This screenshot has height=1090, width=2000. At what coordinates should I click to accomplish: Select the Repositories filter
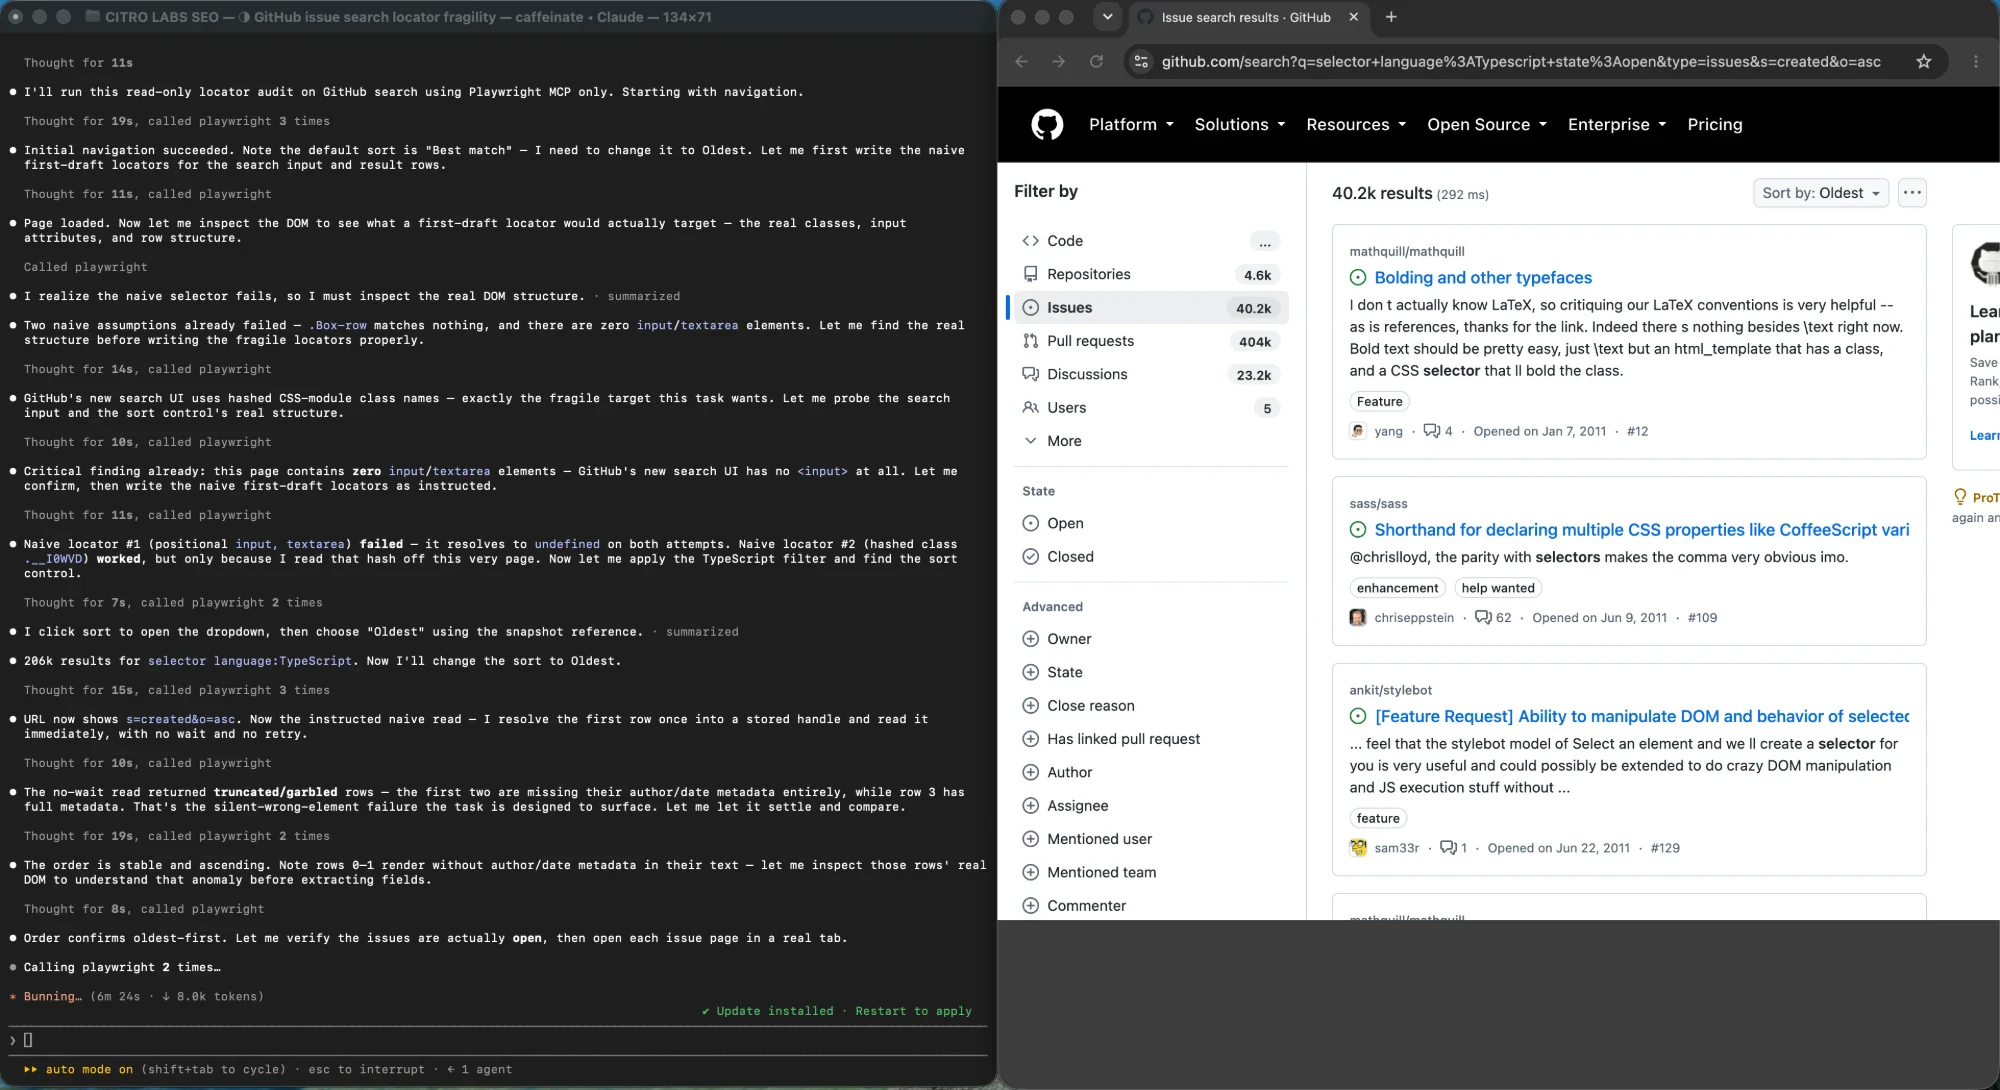point(1151,274)
